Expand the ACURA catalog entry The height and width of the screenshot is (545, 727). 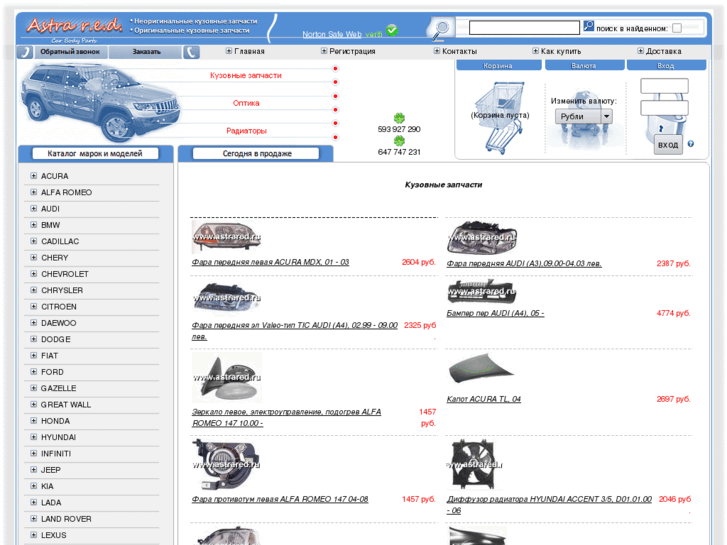coord(33,176)
